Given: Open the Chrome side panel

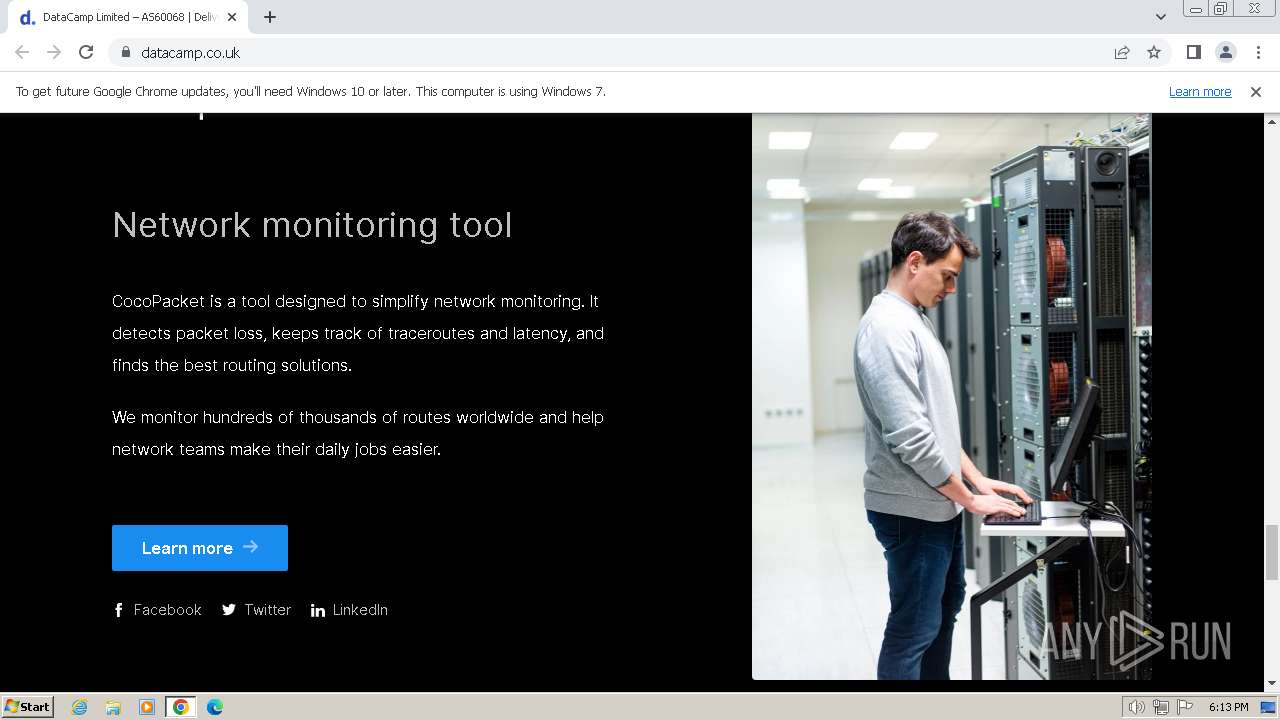Looking at the screenshot, I should pyautogui.click(x=1193, y=52).
